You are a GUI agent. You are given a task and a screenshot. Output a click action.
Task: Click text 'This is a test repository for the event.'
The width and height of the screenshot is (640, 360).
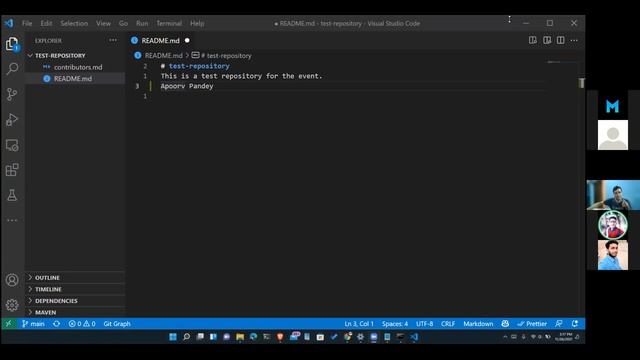(241, 76)
